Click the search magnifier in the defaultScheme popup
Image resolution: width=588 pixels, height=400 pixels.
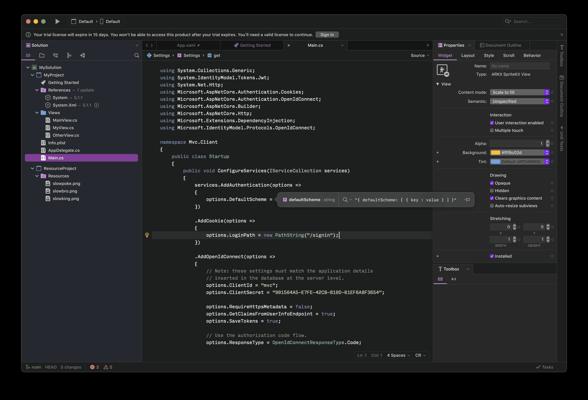(x=345, y=200)
